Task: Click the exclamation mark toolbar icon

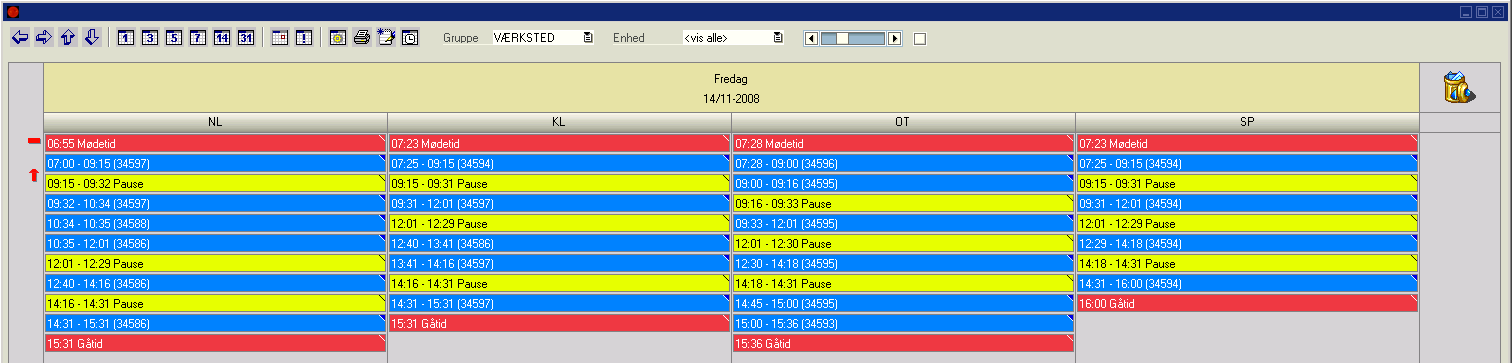Action: 304,38
